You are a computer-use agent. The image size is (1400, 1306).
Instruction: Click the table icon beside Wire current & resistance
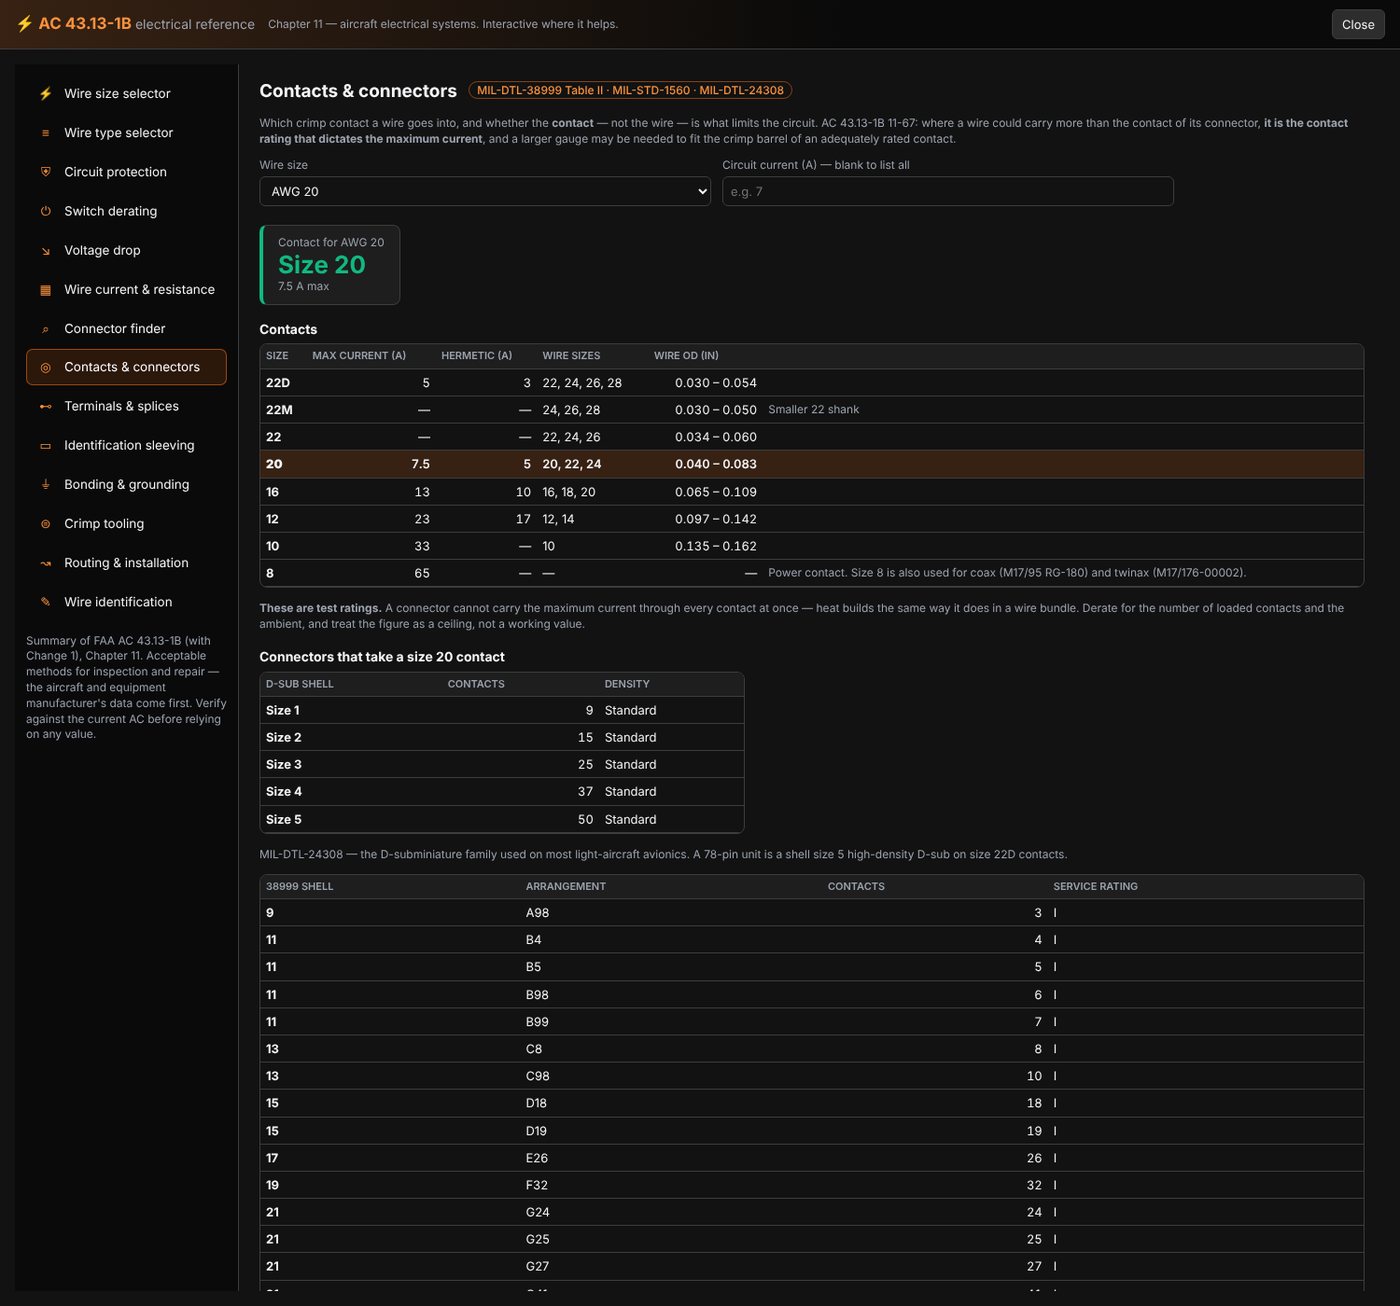tap(45, 290)
